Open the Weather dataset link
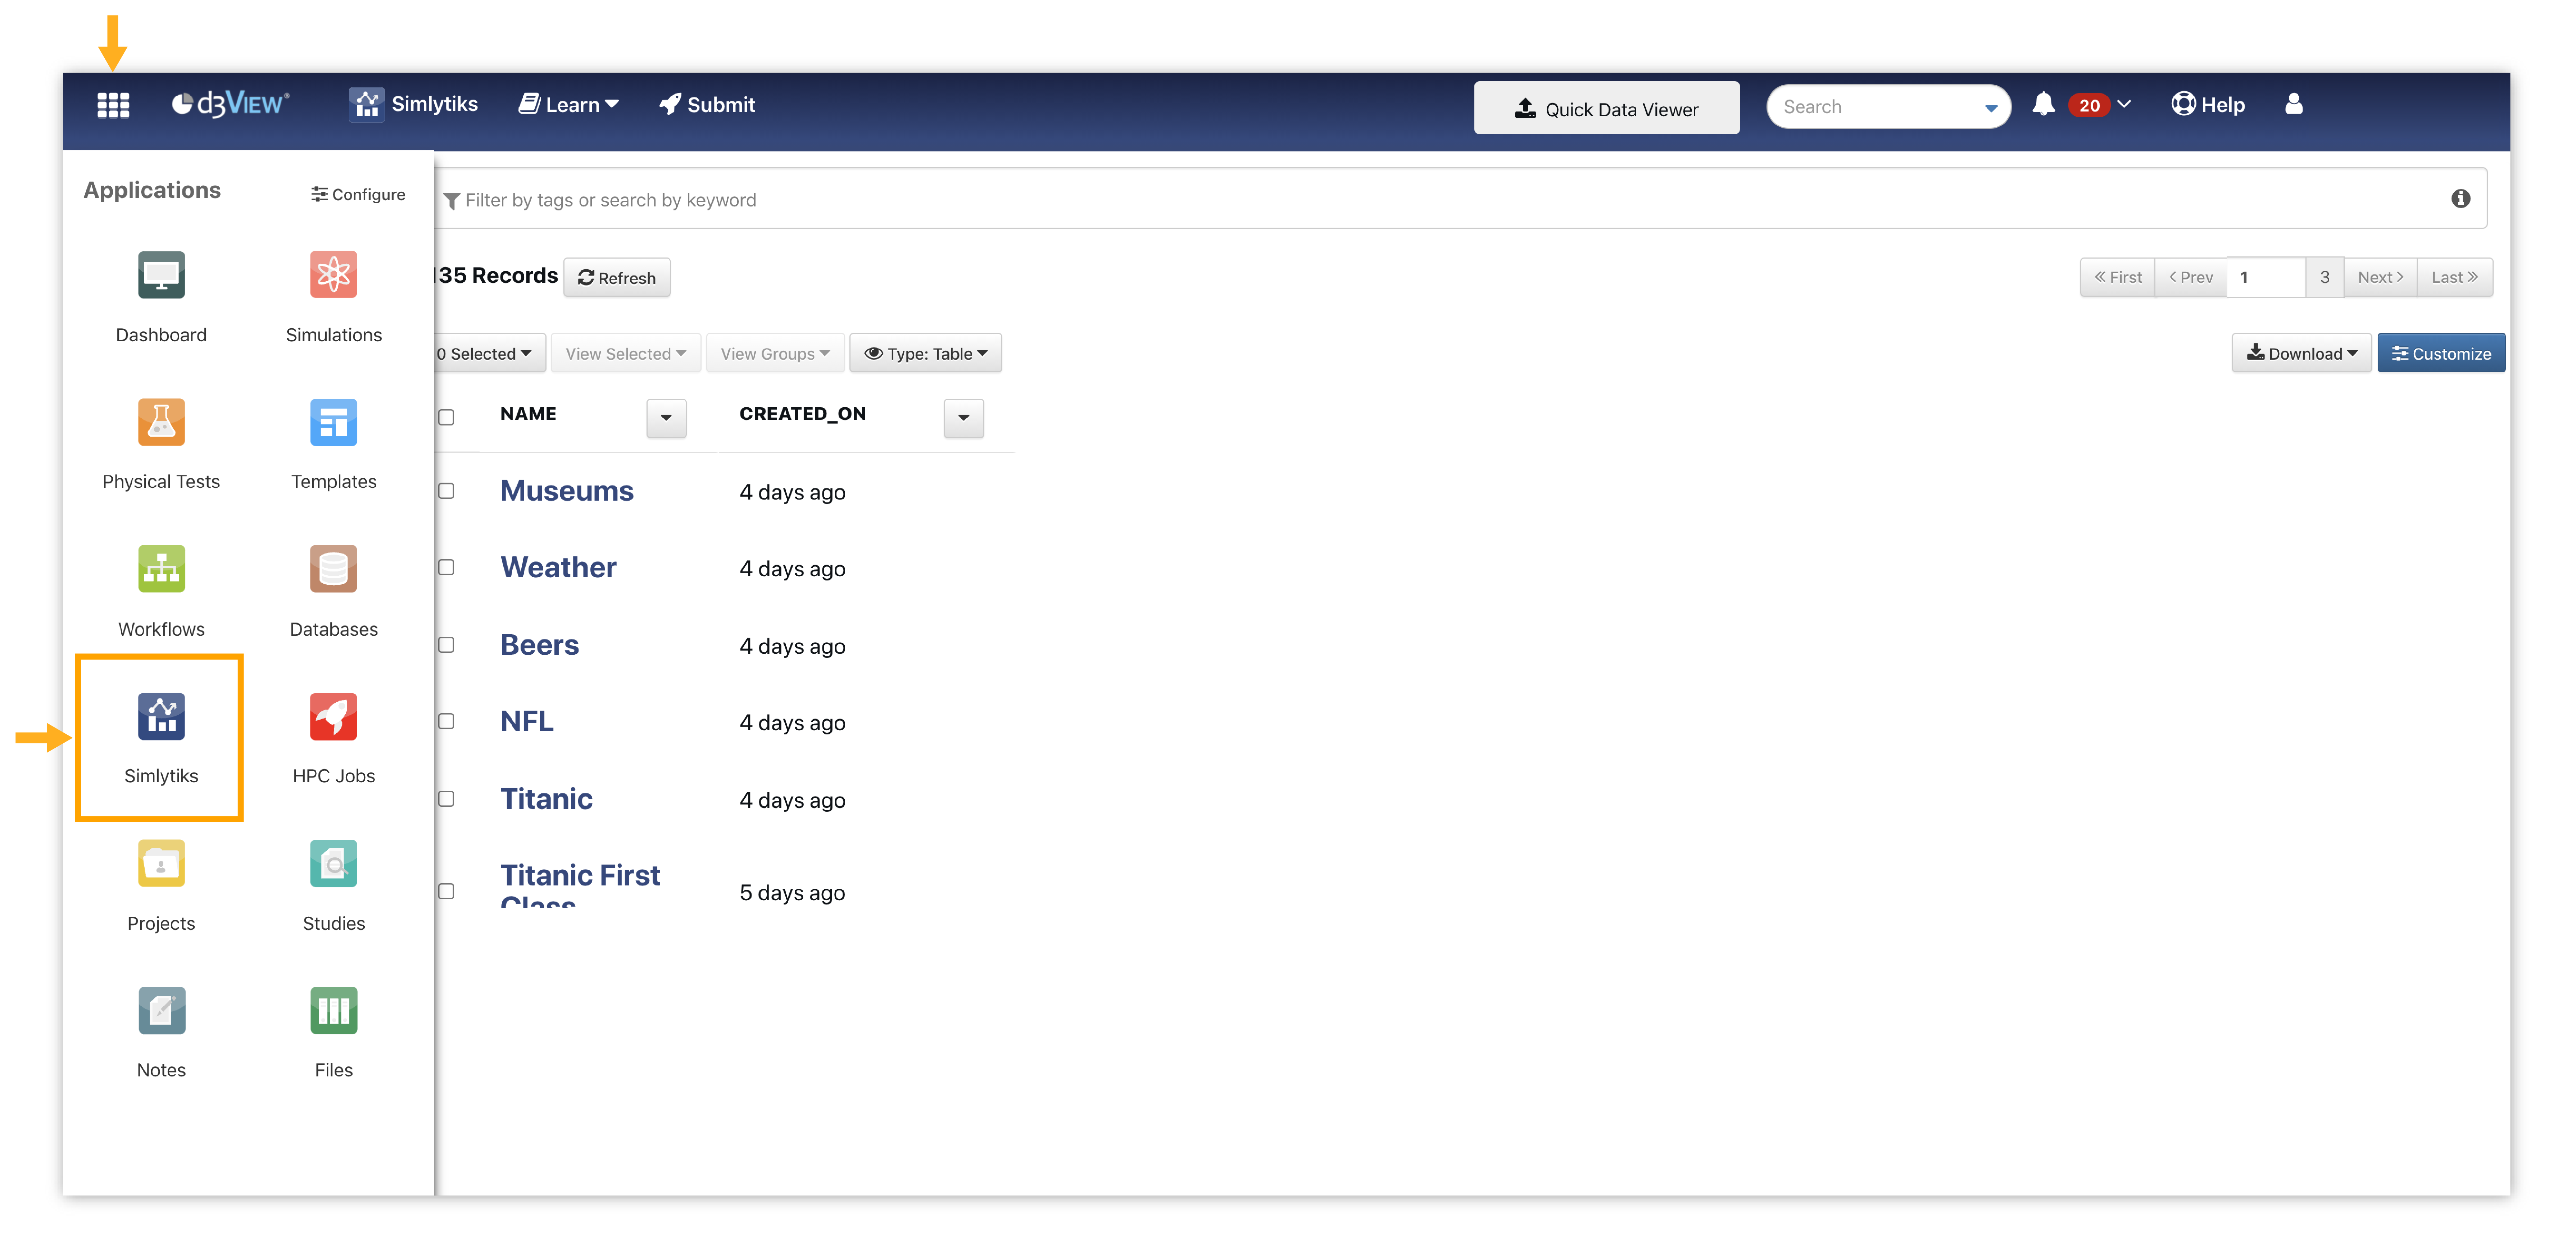Image resolution: width=2576 pixels, height=1253 pixels. click(558, 567)
